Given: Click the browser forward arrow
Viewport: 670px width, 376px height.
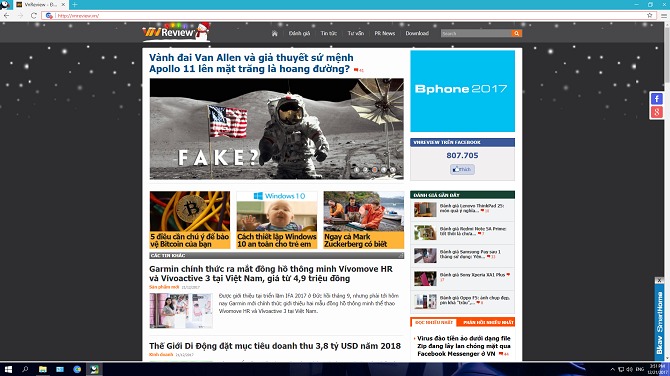Looking at the screenshot, I should pyautogui.click(x=20, y=15).
